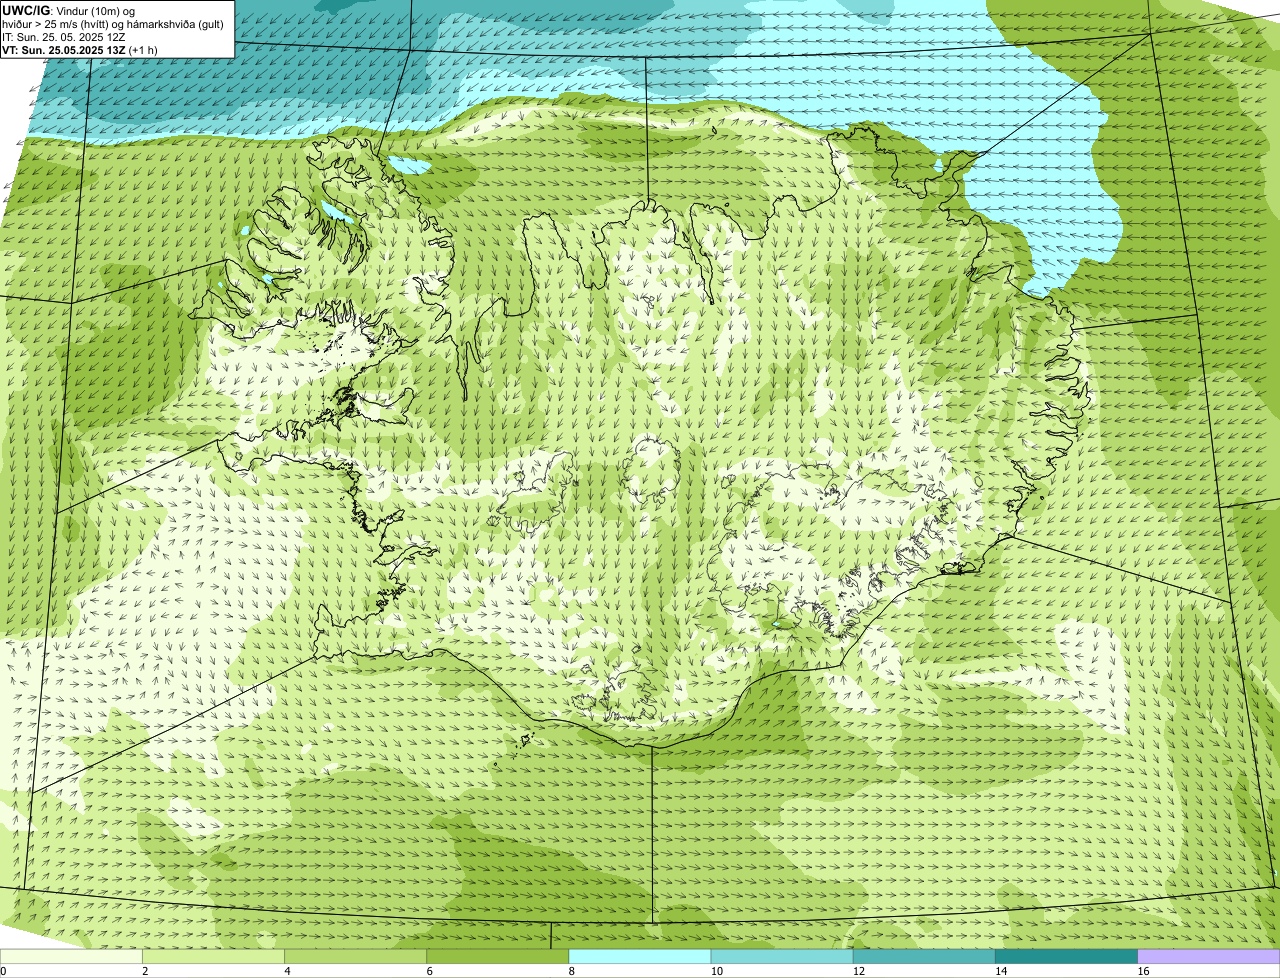This screenshot has height=978, width=1280.
Task: Click the light cyan 8–10 m/s legend swatch
Action: coord(640,957)
